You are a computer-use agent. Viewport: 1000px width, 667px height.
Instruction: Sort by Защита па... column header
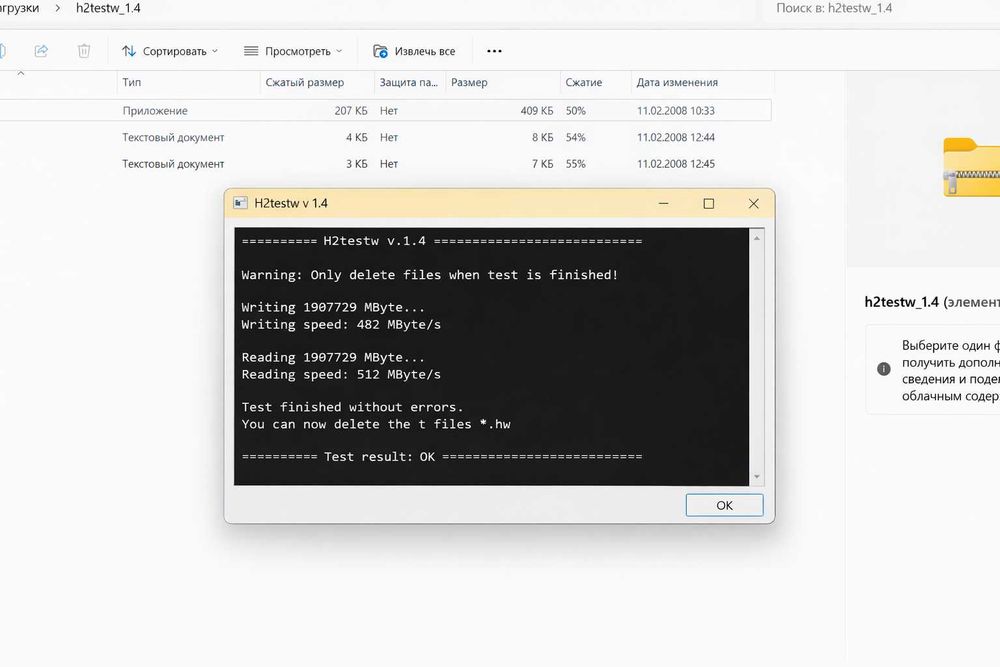[x=409, y=82]
